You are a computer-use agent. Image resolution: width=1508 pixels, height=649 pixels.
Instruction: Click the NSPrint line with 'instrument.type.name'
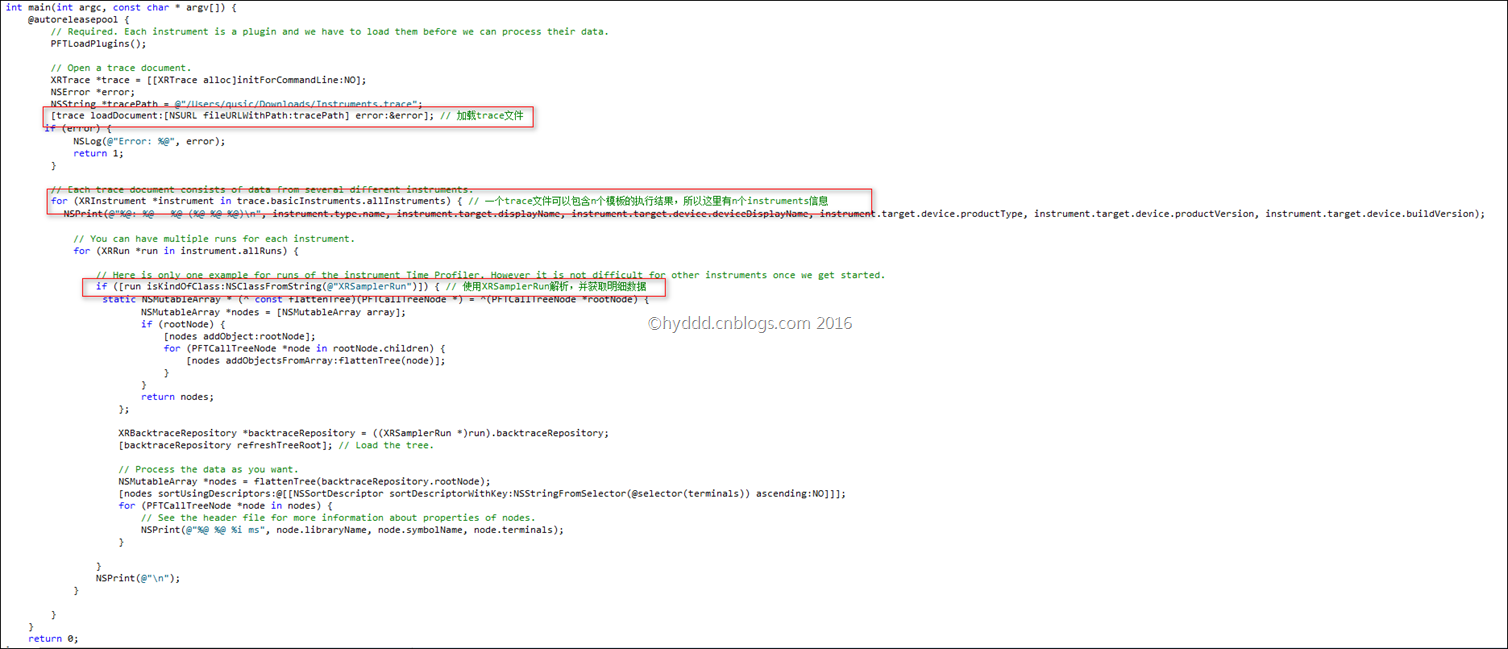(774, 213)
